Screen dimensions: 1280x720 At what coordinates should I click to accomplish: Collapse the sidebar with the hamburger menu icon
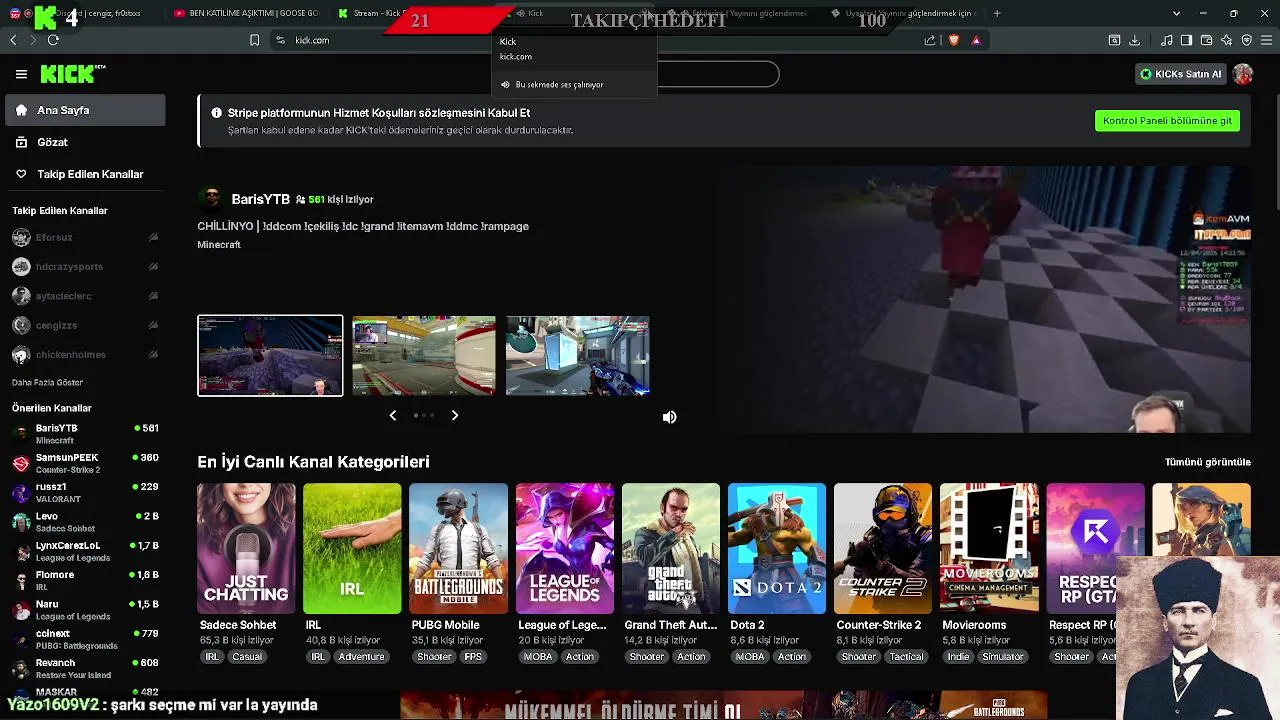pos(21,74)
